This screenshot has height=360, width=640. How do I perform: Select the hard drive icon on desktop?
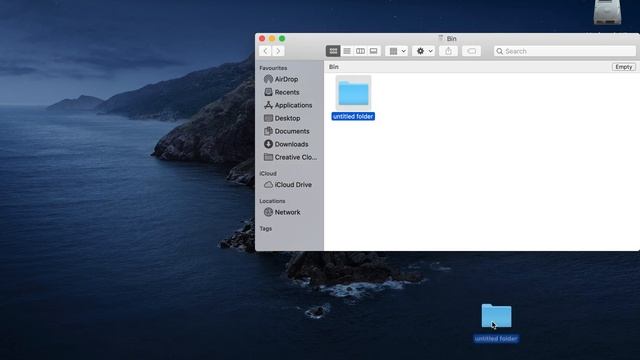607,12
